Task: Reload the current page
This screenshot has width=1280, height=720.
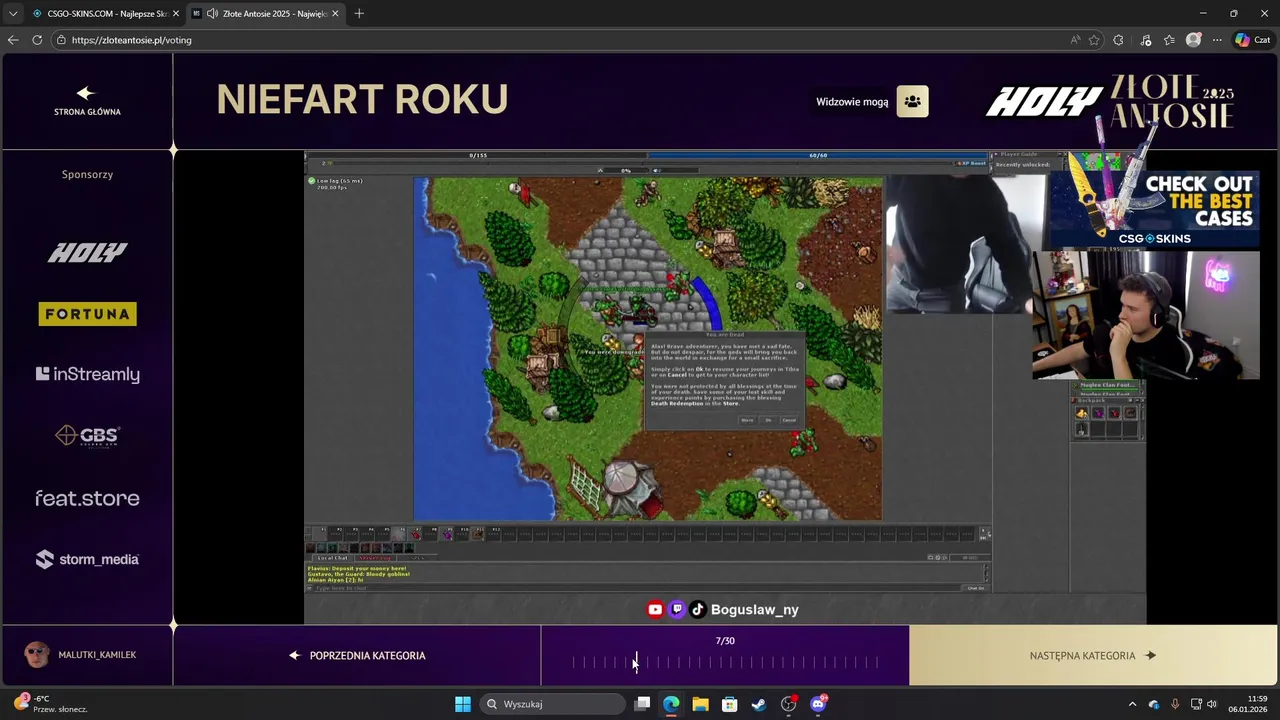Action: (37, 40)
